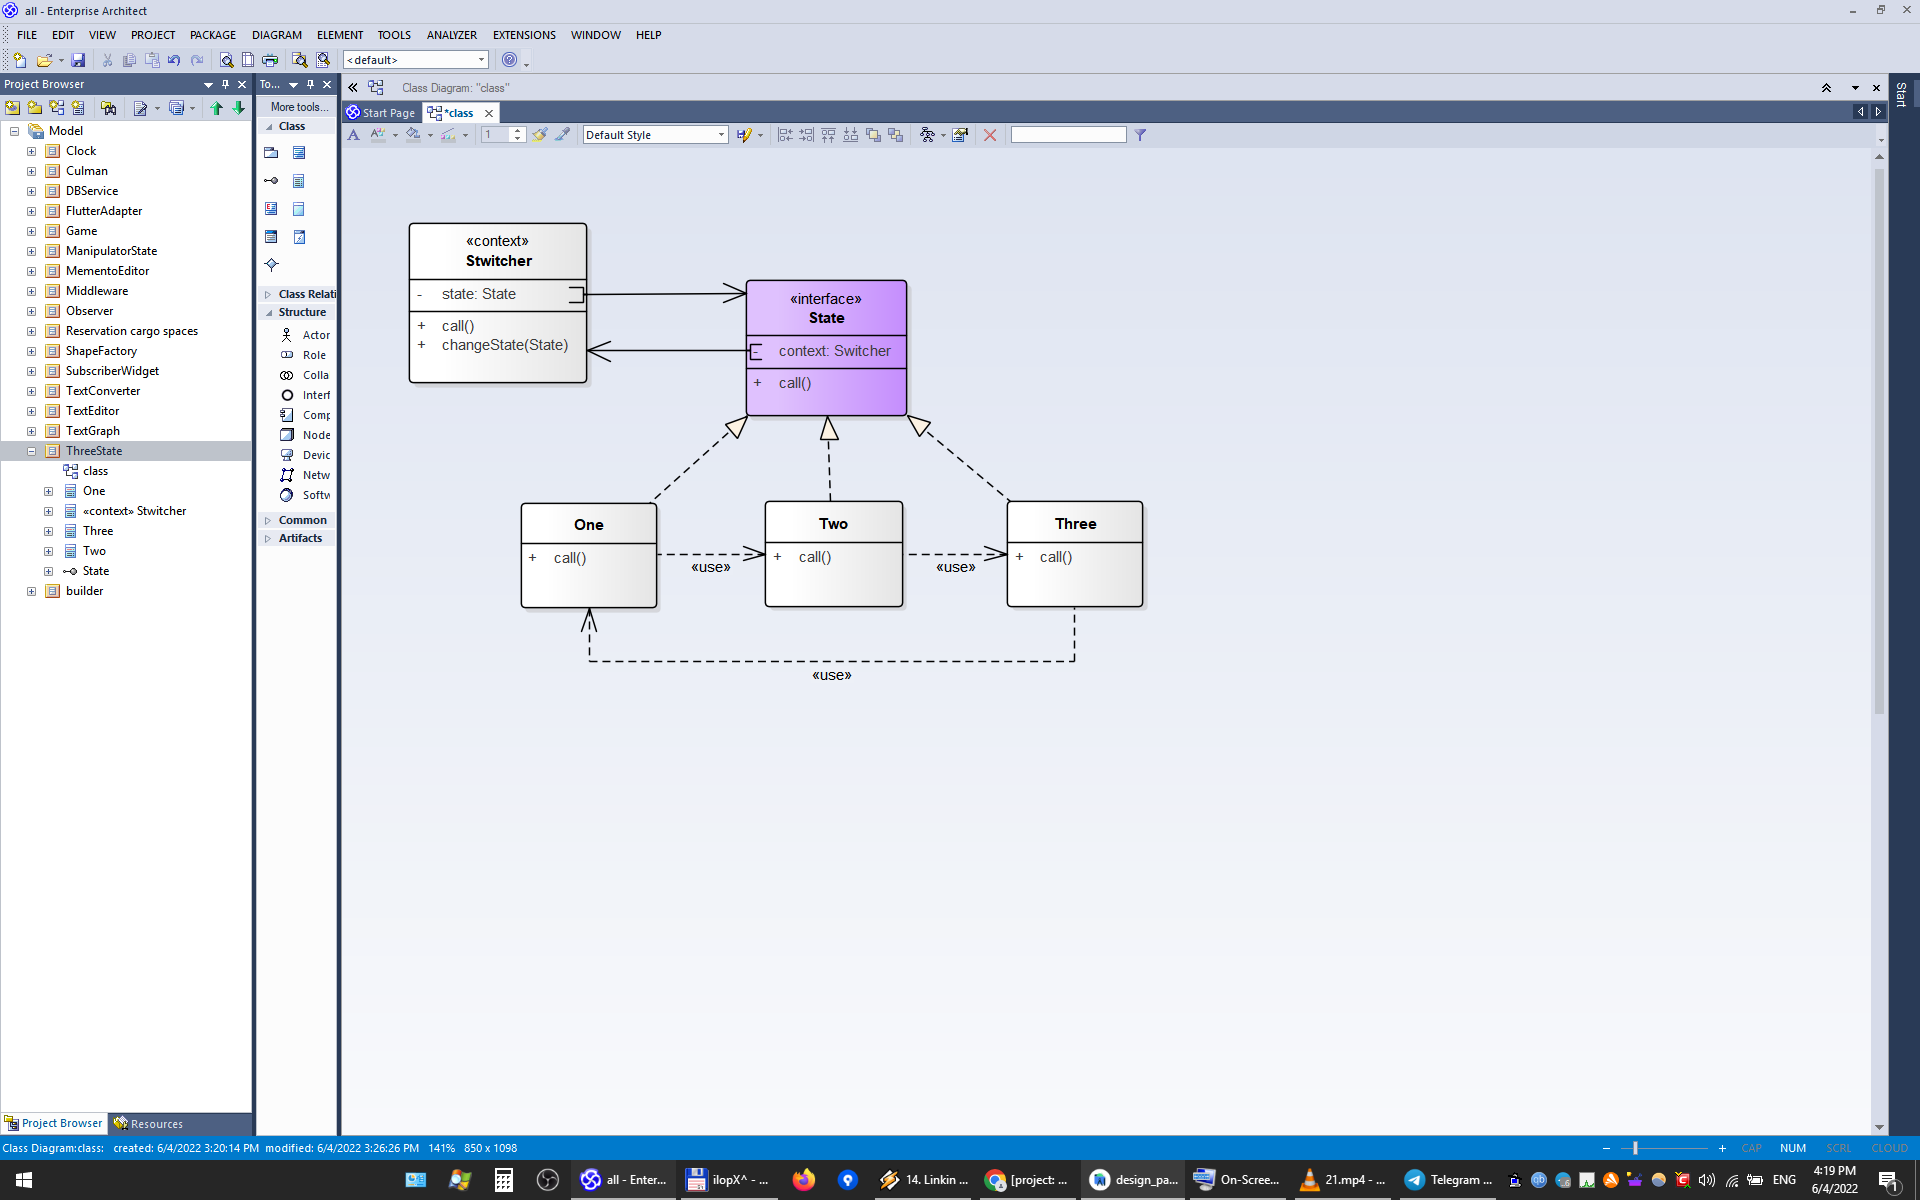Image resolution: width=1920 pixels, height=1200 pixels.
Task: Click the Save project icon
Action: tap(78, 60)
